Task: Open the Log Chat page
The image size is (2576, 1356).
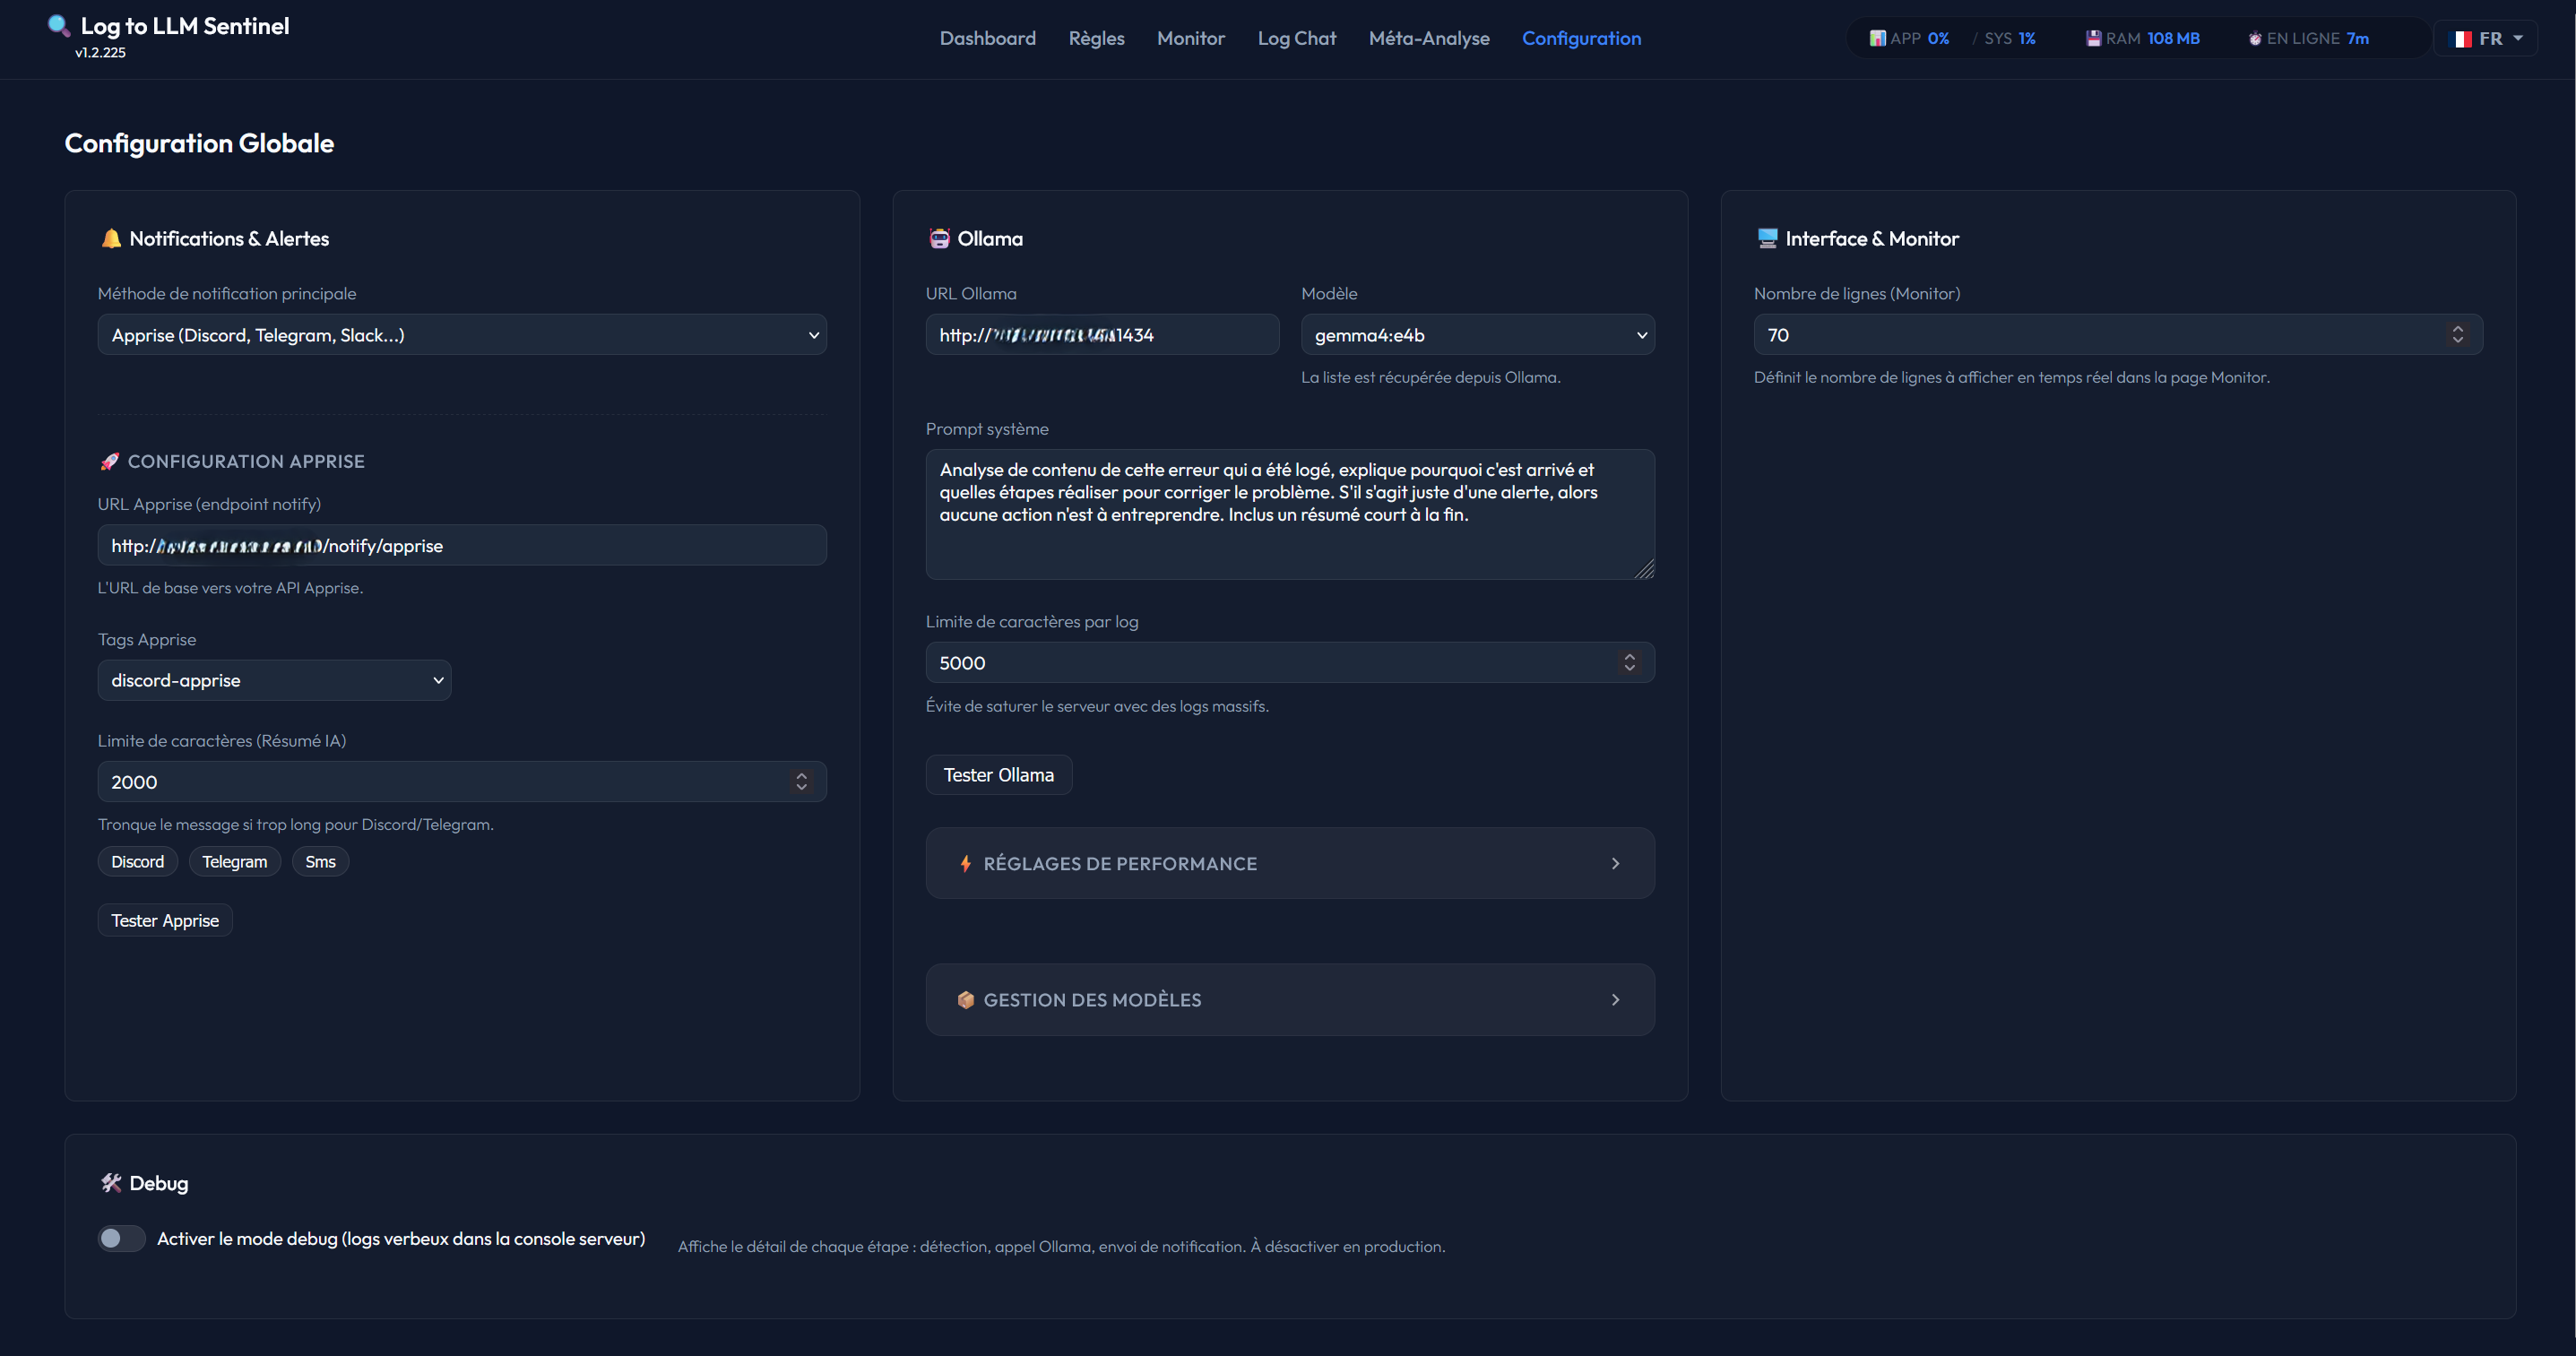Action: [x=1296, y=38]
